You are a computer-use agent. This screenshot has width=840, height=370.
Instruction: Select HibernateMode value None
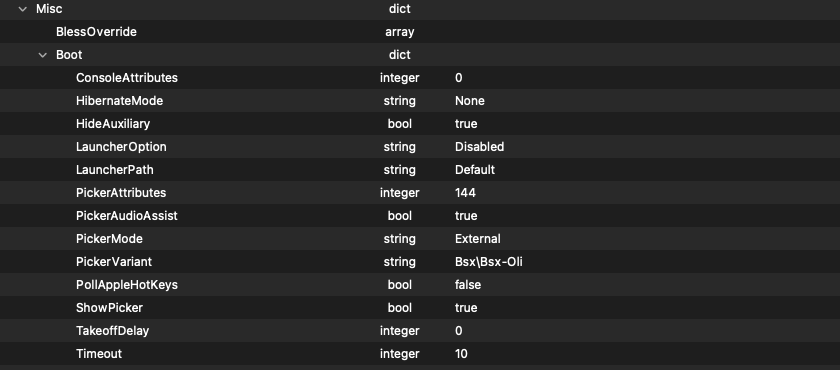pos(470,101)
